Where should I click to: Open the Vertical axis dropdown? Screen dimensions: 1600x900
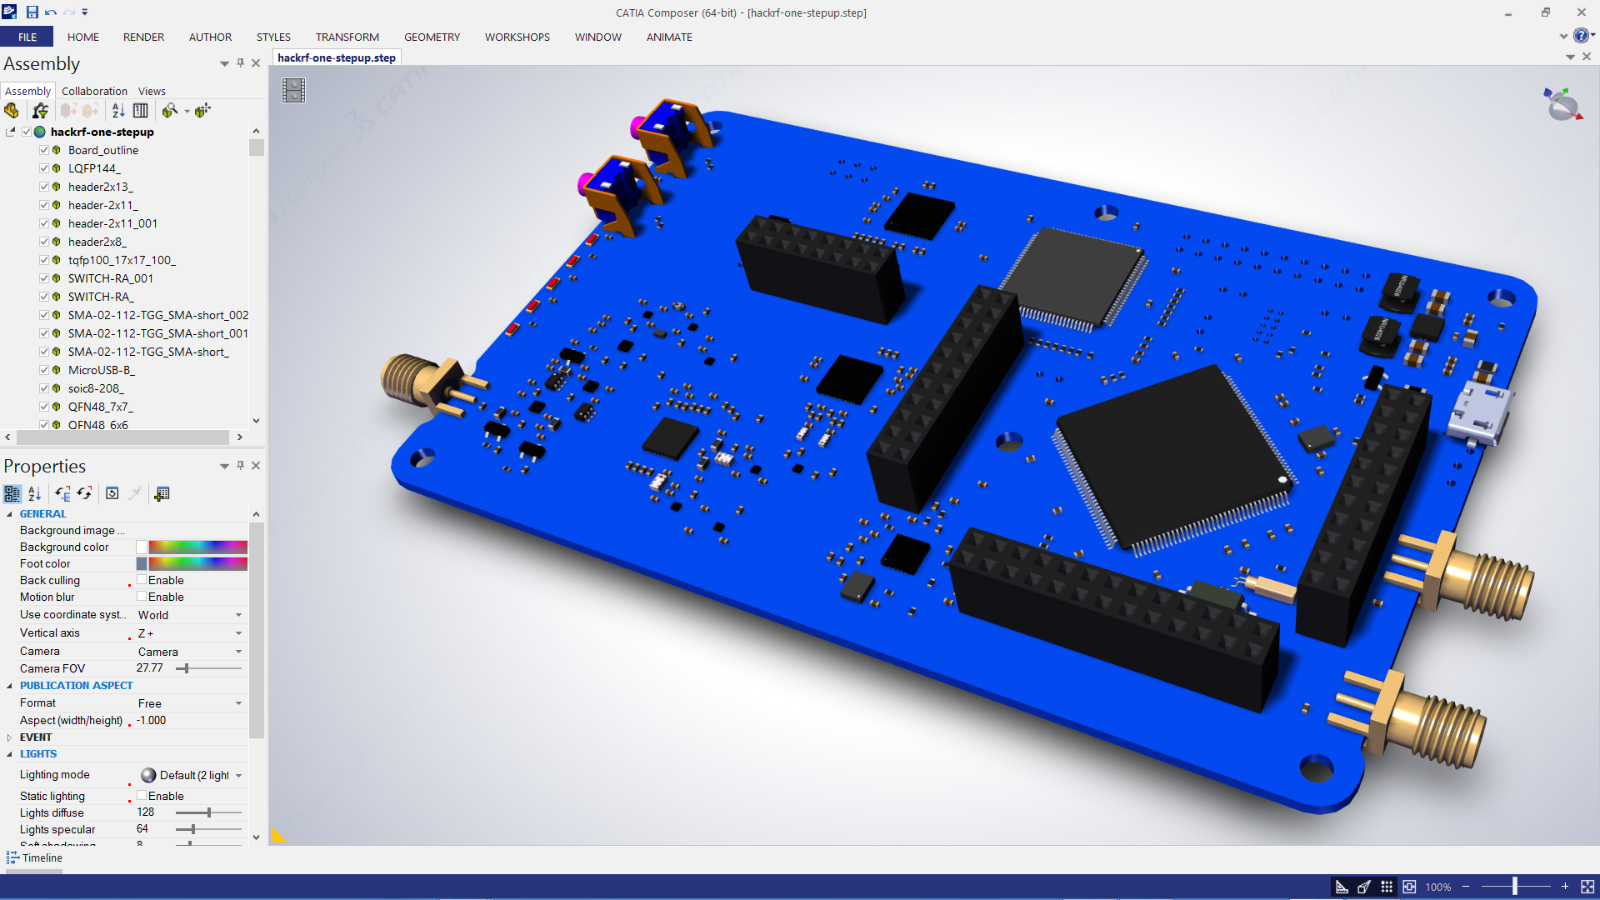click(238, 633)
